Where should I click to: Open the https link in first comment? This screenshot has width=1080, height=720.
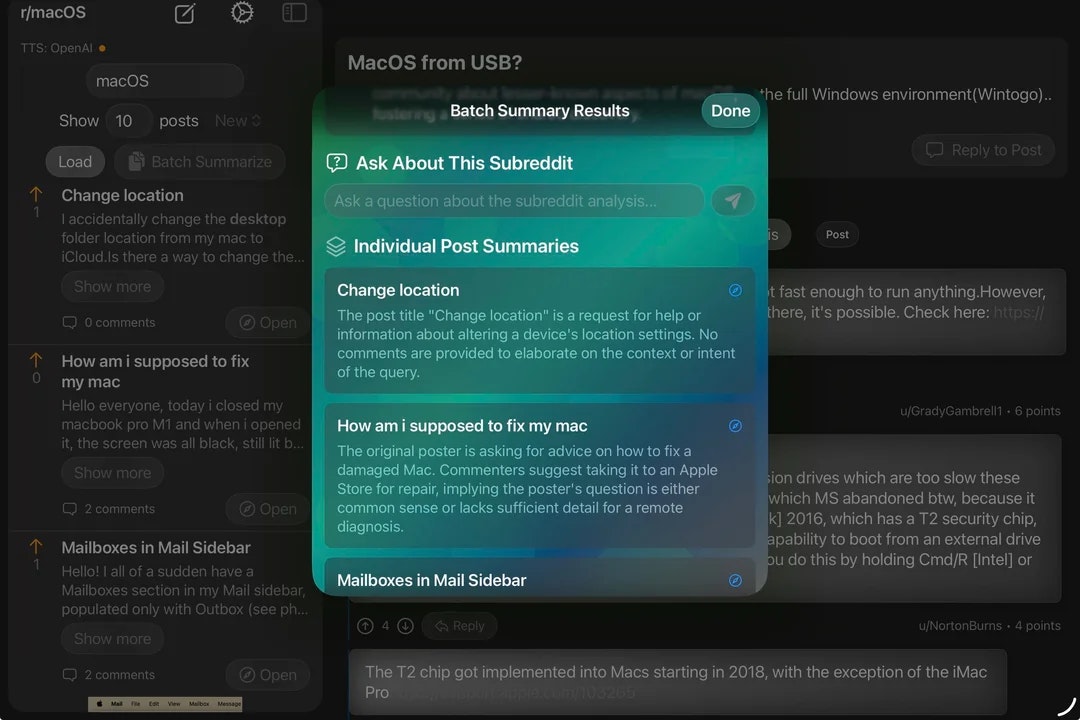[1019, 312]
